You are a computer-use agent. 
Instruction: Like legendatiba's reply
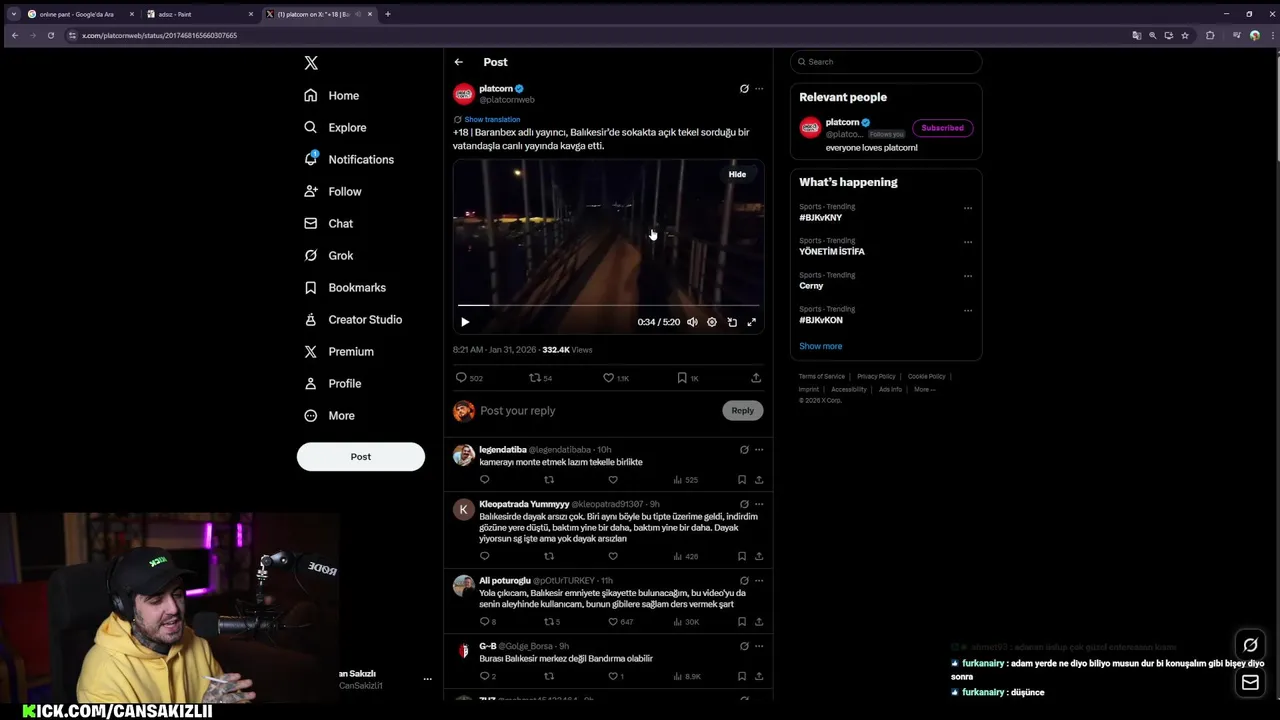point(613,480)
